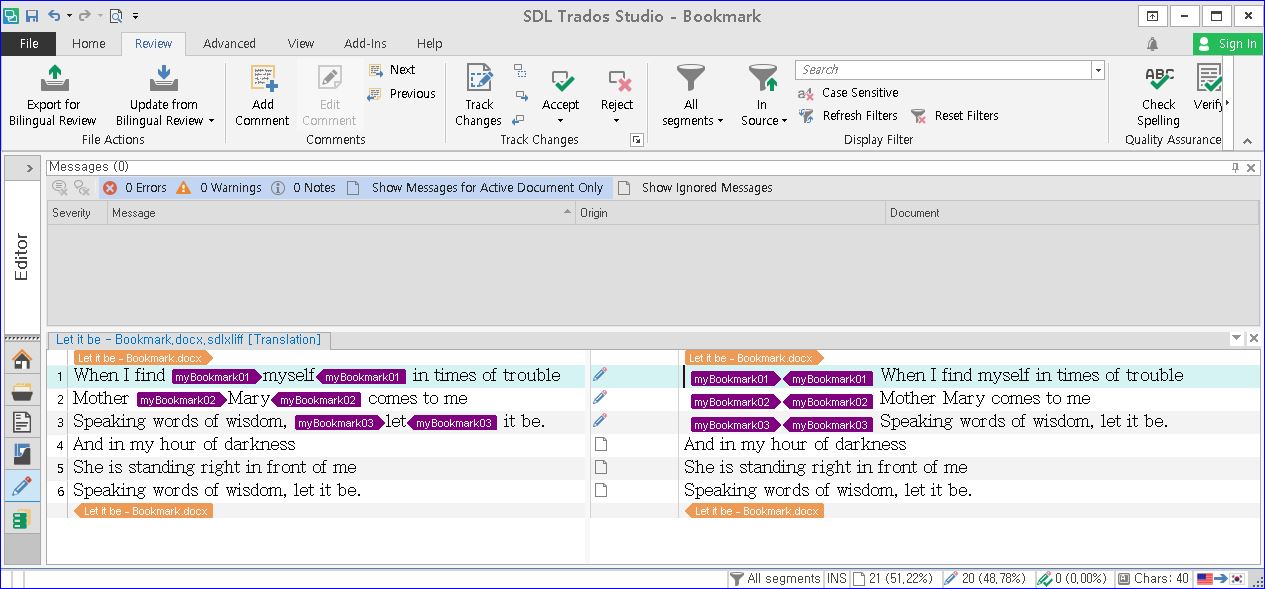Click the pencil status icon of segment 1
The image size is (1265, 589).
[600, 374]
